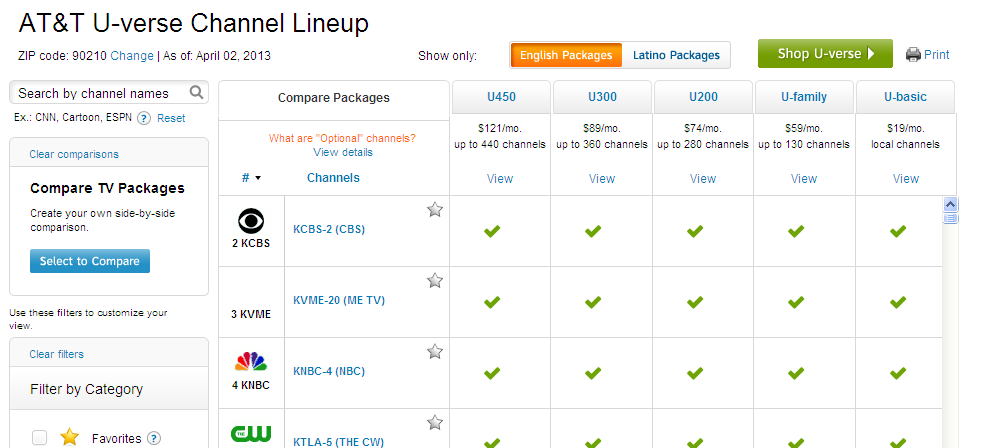This screenshot has height=448, width=1007.
Task: Click the search magnifier icon
Action: pos(197,93)
